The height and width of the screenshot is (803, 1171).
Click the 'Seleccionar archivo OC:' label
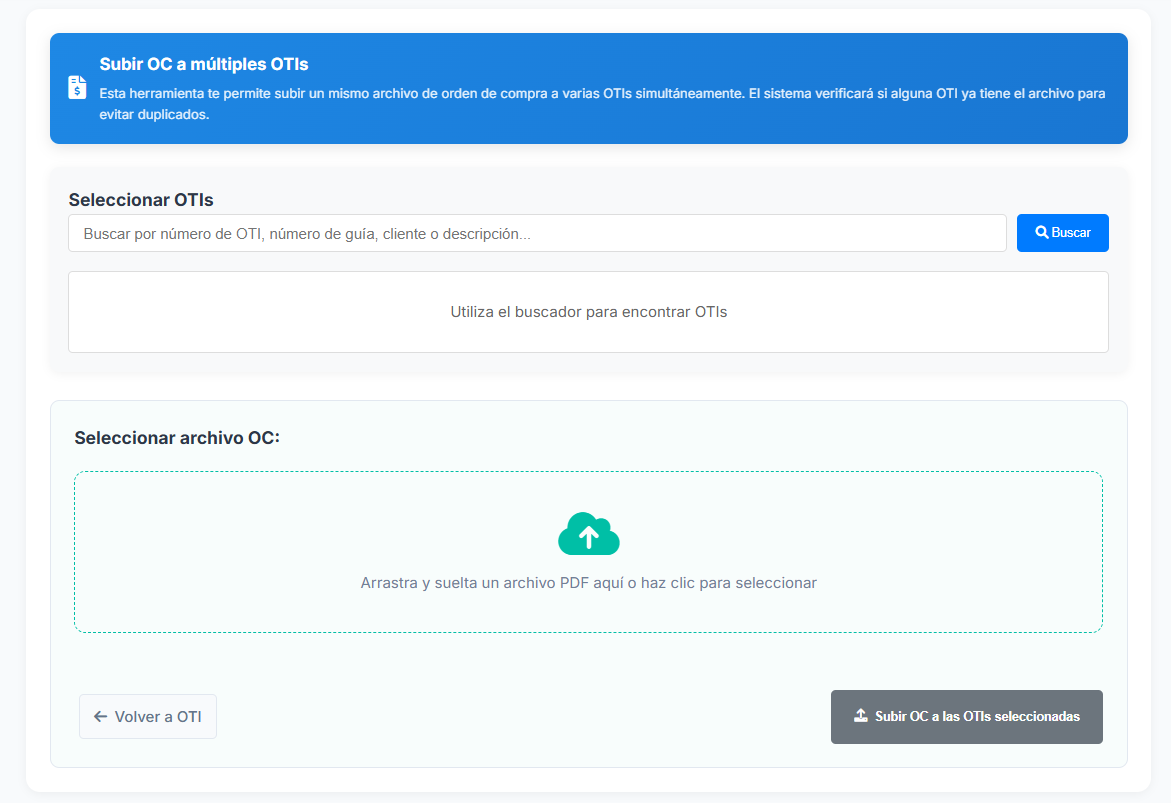[x=177, y=438]
